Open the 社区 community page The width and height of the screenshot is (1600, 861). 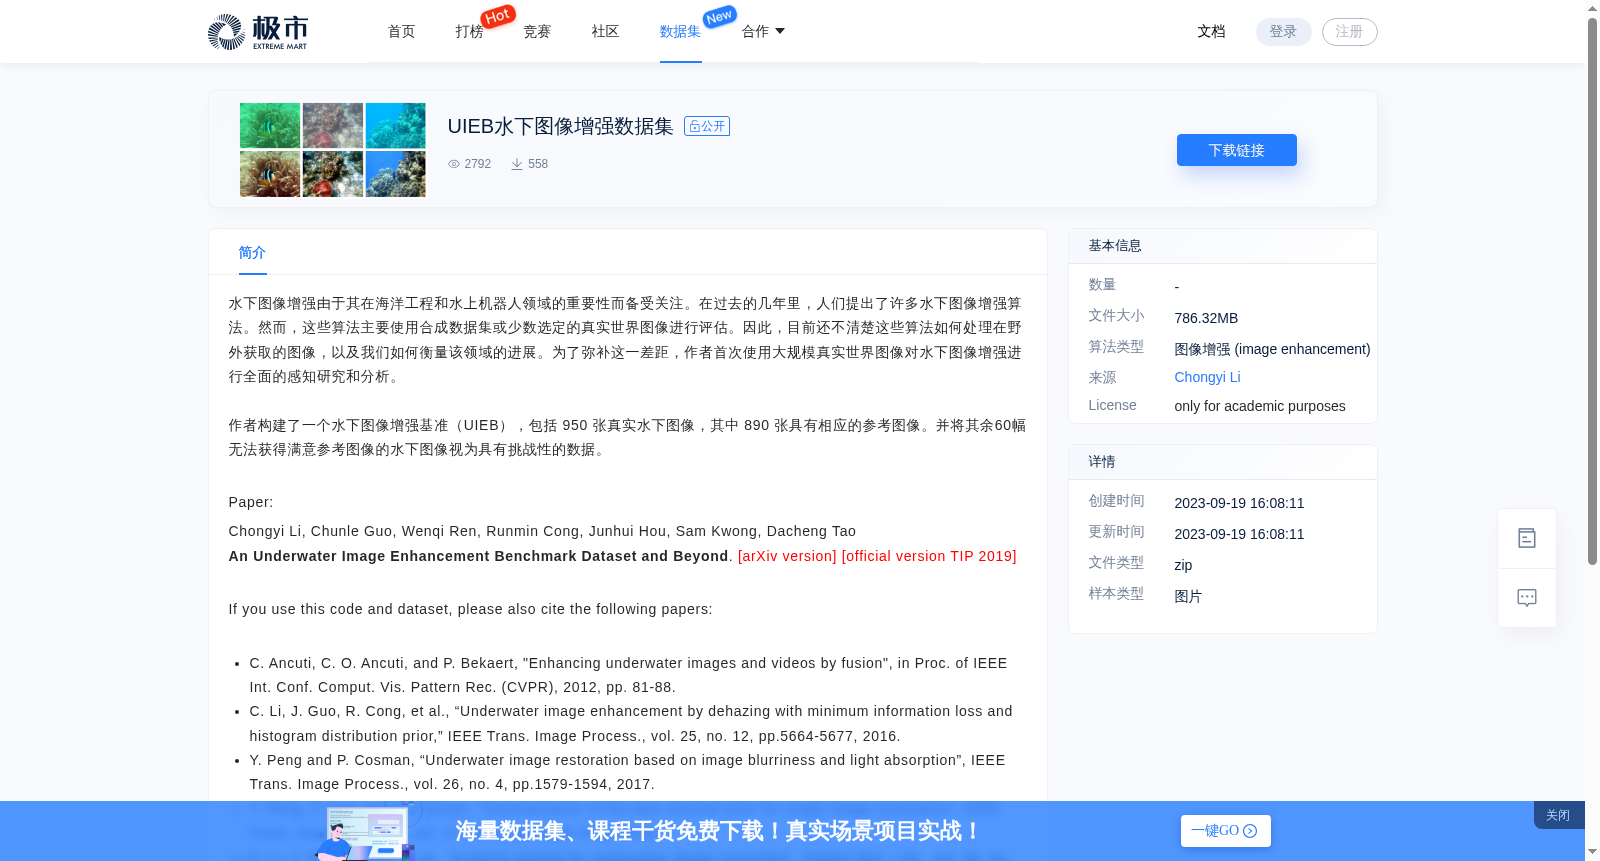click(x=605, y=32)
